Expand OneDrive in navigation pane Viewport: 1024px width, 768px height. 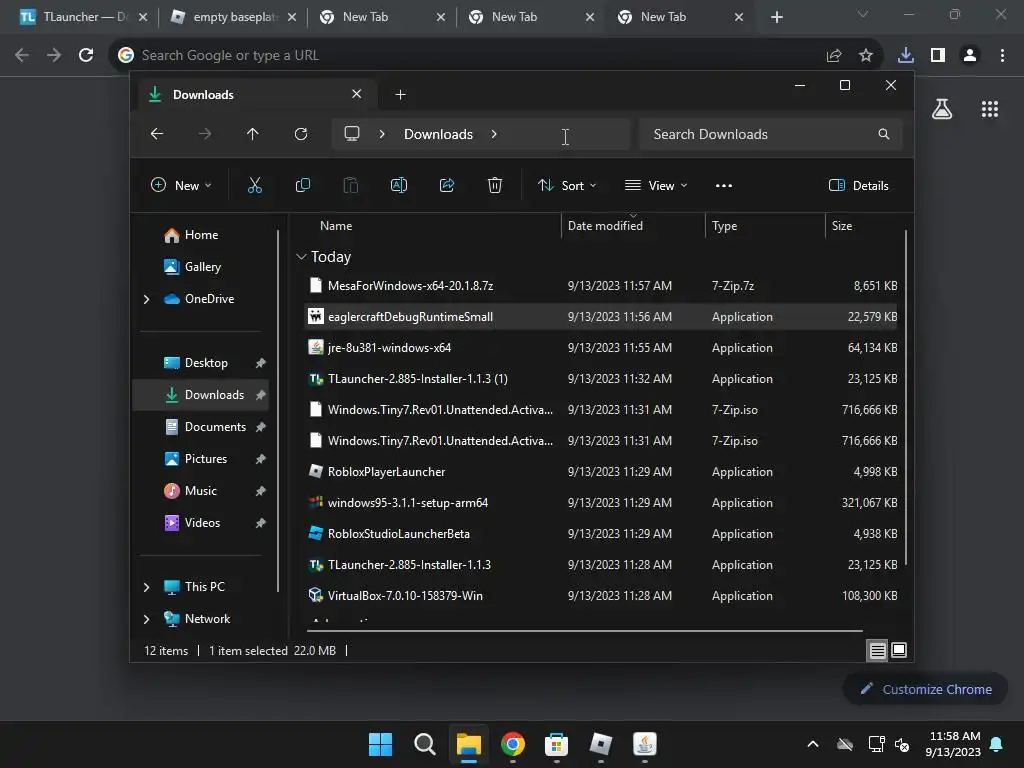pos(146,299)
